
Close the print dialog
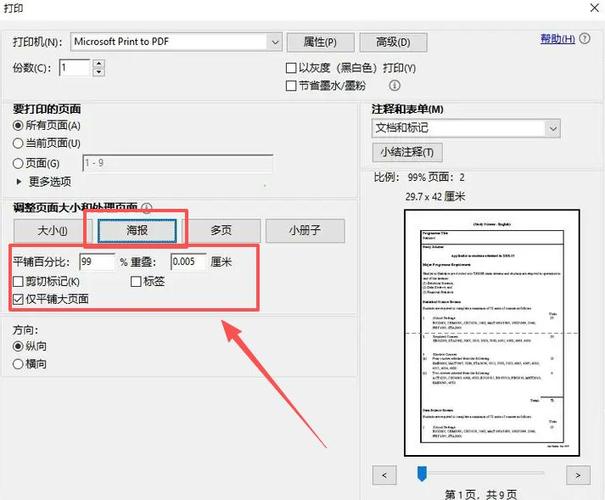[595, 8]
